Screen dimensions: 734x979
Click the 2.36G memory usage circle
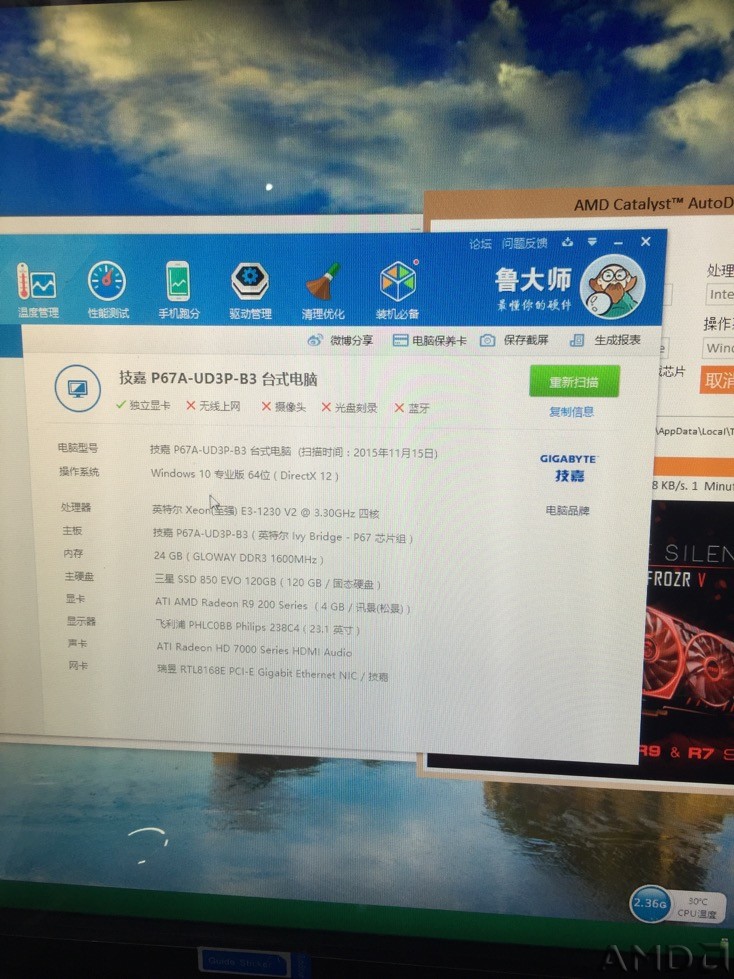coord(650,903)
